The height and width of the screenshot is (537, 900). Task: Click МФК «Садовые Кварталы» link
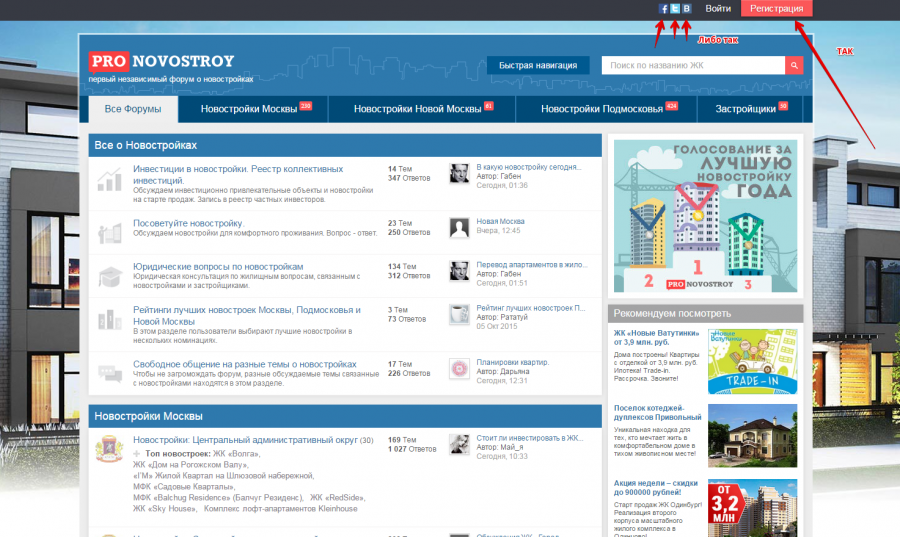[x=184, y=487]
